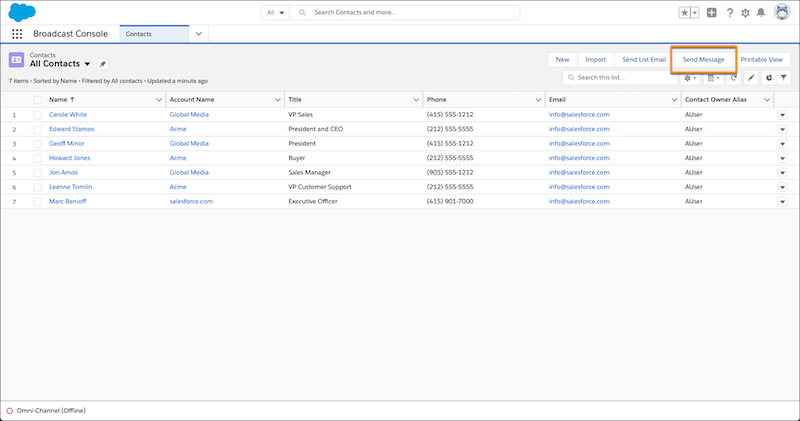Open the salesforce.com account link
This screenshot has width=800, height=421.
pos(191,201)
